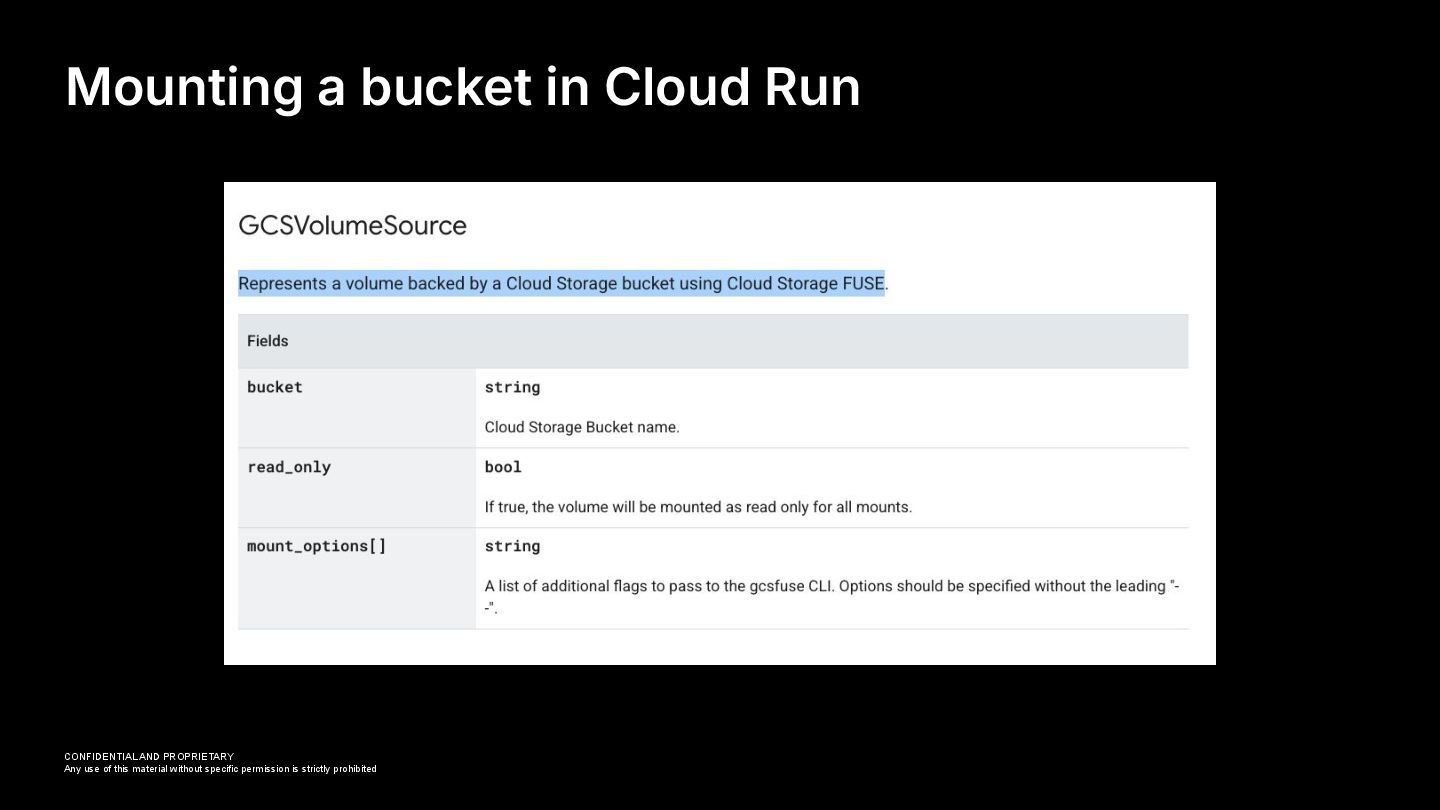This screenshot has height=810, width=1440.
Task: Click the string type in bucket row
Action: tap(512, 387)
